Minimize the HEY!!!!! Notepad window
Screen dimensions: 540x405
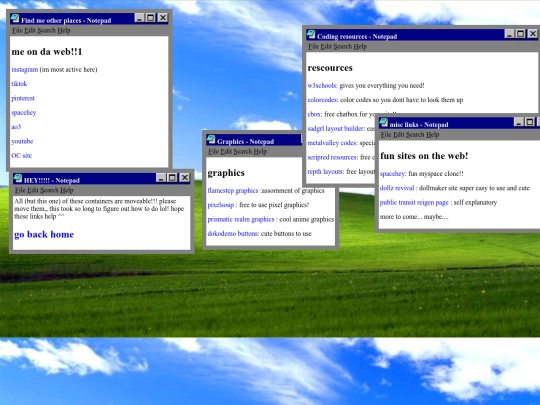click(x=161, y=177)
